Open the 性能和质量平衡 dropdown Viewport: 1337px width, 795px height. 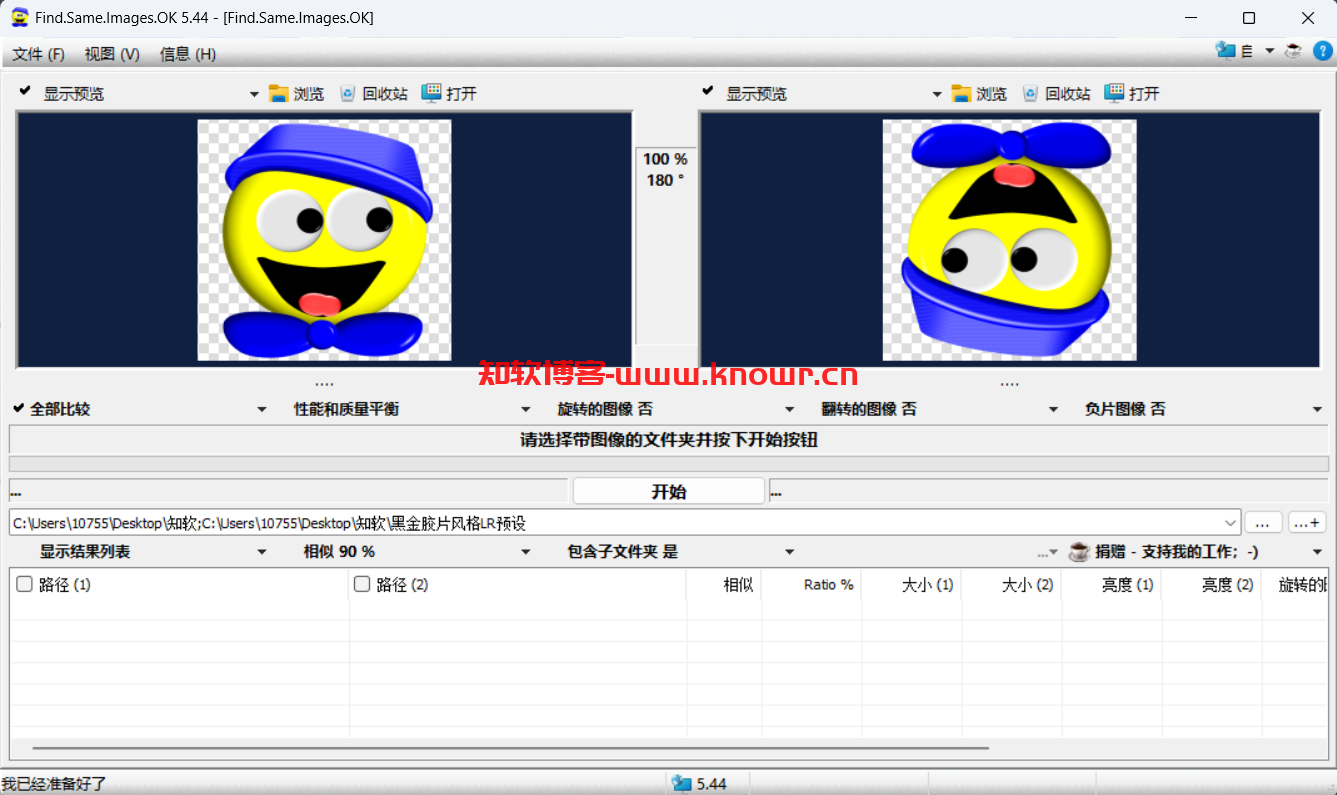(526, 409)
